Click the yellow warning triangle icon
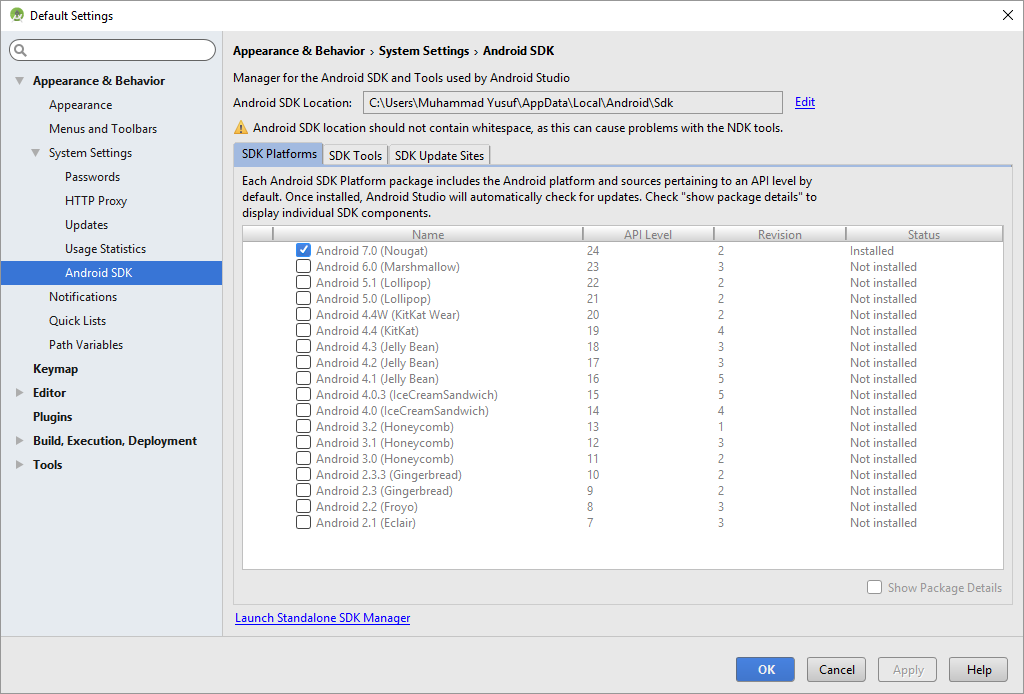 click(x=241, y=127)
